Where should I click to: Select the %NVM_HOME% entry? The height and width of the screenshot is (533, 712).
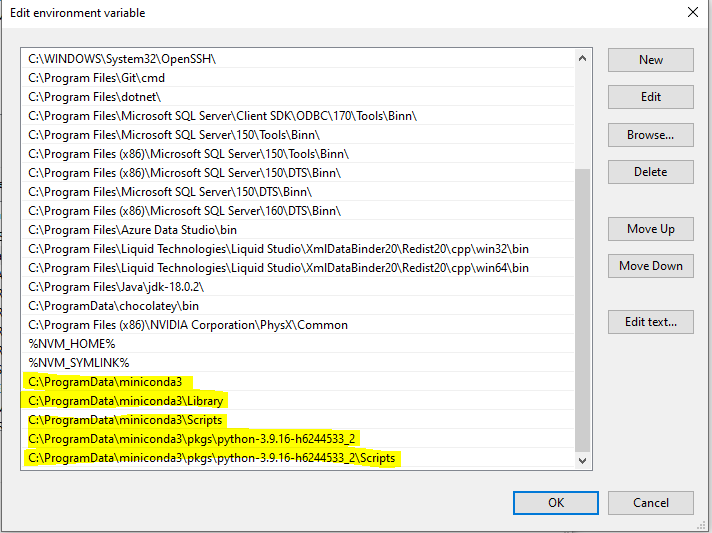click(298, 344)
